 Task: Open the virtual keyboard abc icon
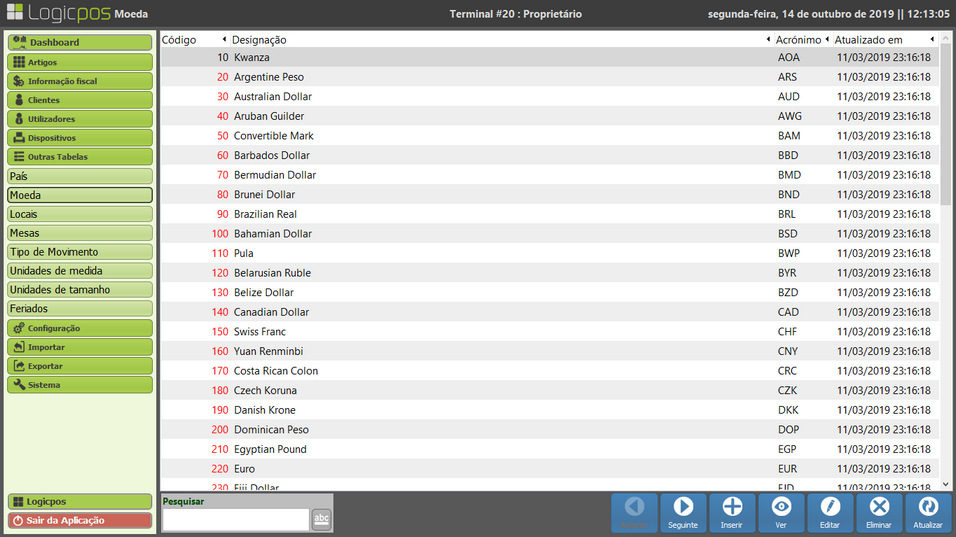click(x=321, y=518)
